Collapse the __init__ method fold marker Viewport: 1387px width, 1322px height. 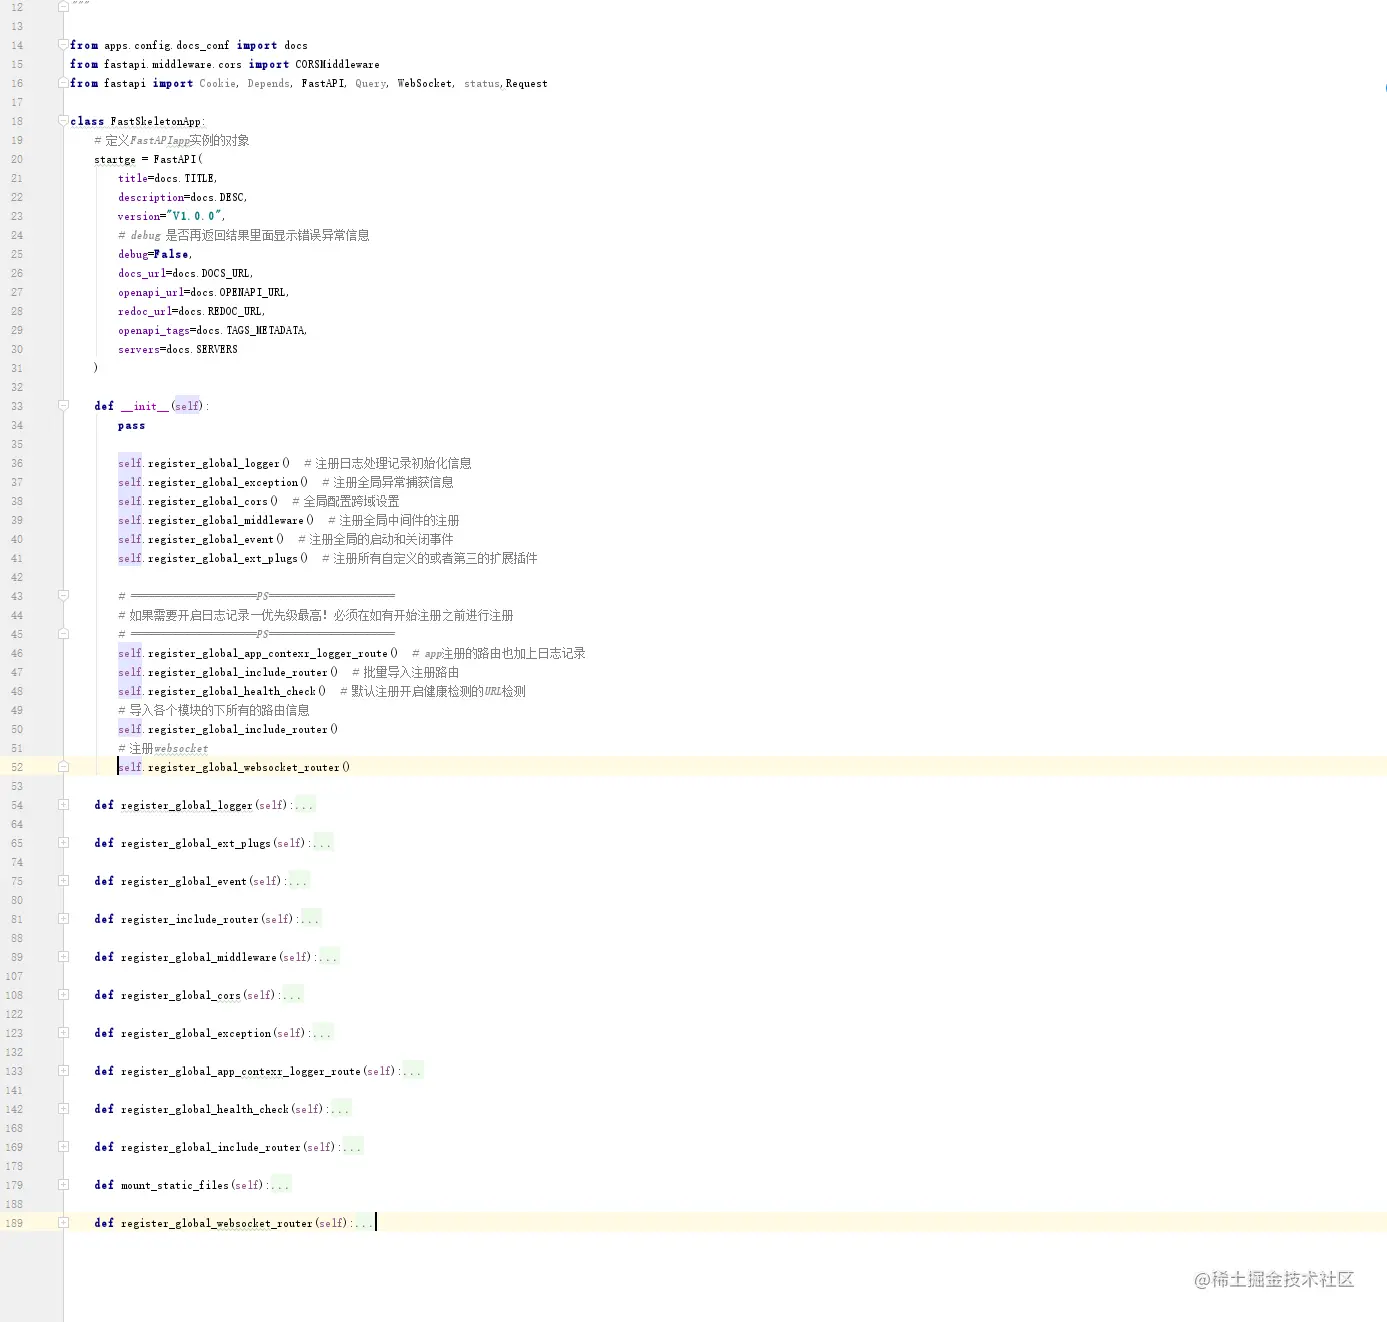coord(63,406)
